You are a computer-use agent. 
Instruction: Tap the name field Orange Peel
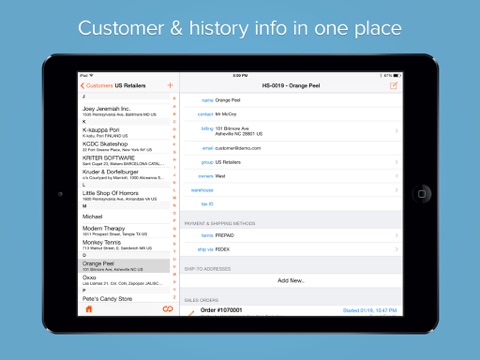[x=292, y=100]
